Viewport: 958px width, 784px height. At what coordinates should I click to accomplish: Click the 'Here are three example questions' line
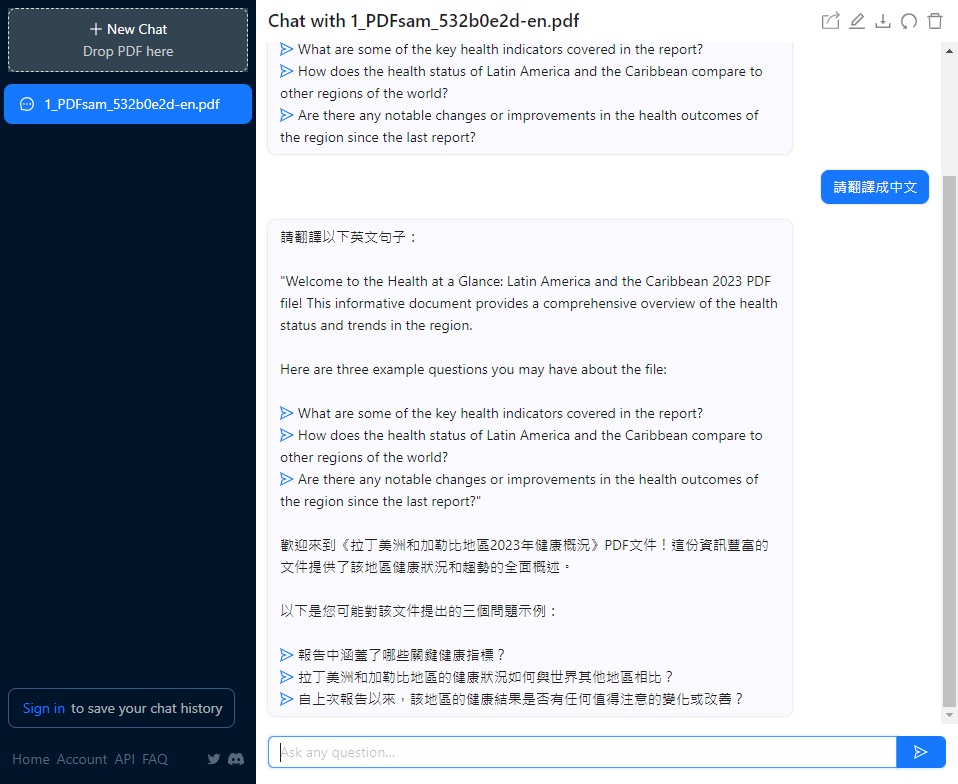[474, 369]
